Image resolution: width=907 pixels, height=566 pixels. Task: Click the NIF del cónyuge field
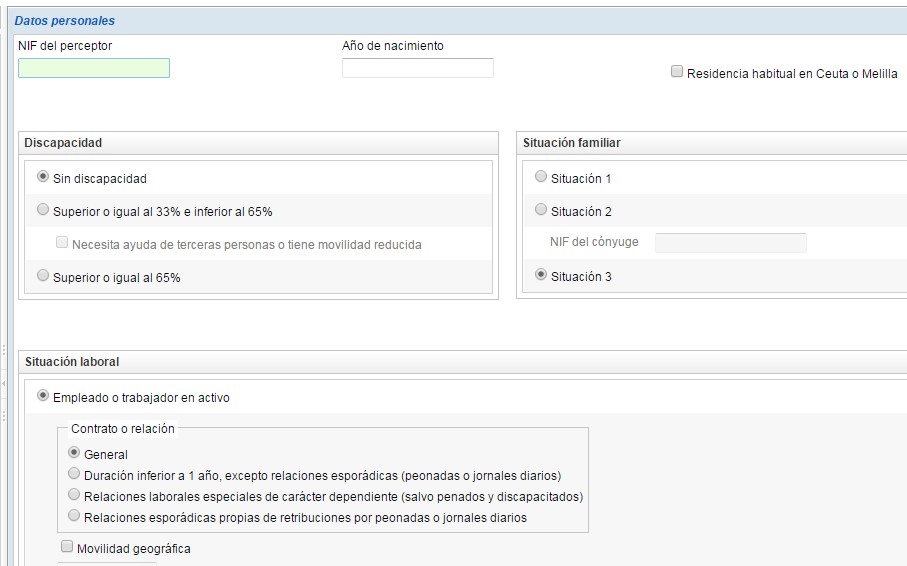730,242
